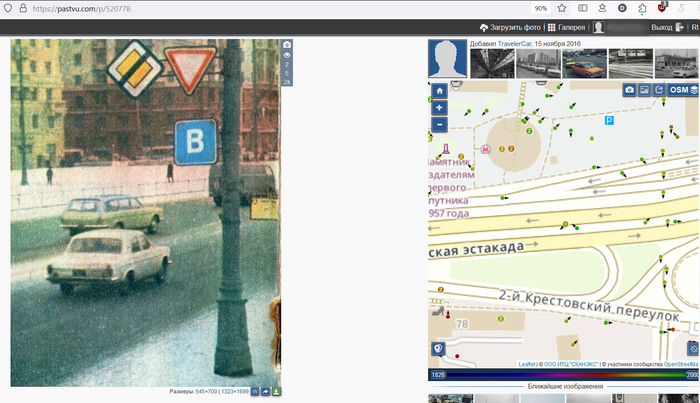Open the OSM map layers selector
Image resolution: width=700 pixels, height=403 pixels.
pos(683,90)
